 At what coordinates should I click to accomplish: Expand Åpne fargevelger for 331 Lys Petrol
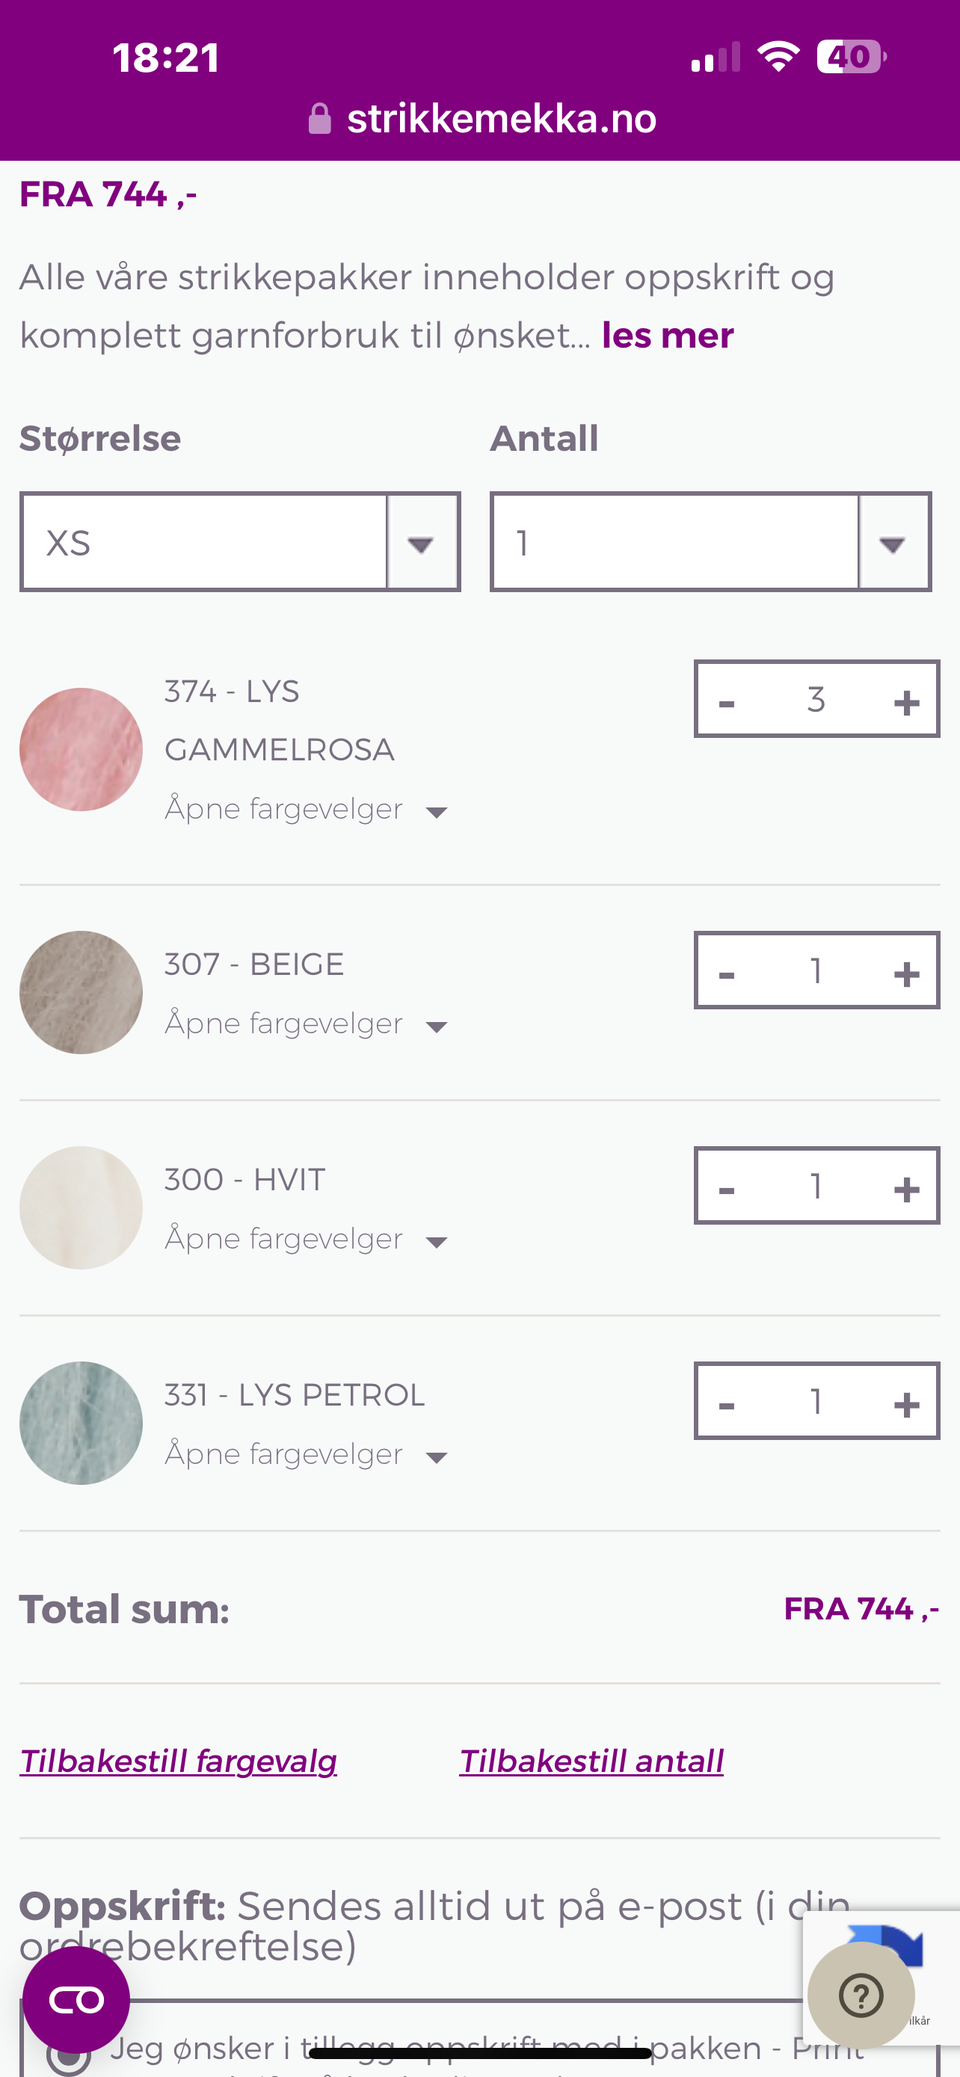click(306, 1454)
